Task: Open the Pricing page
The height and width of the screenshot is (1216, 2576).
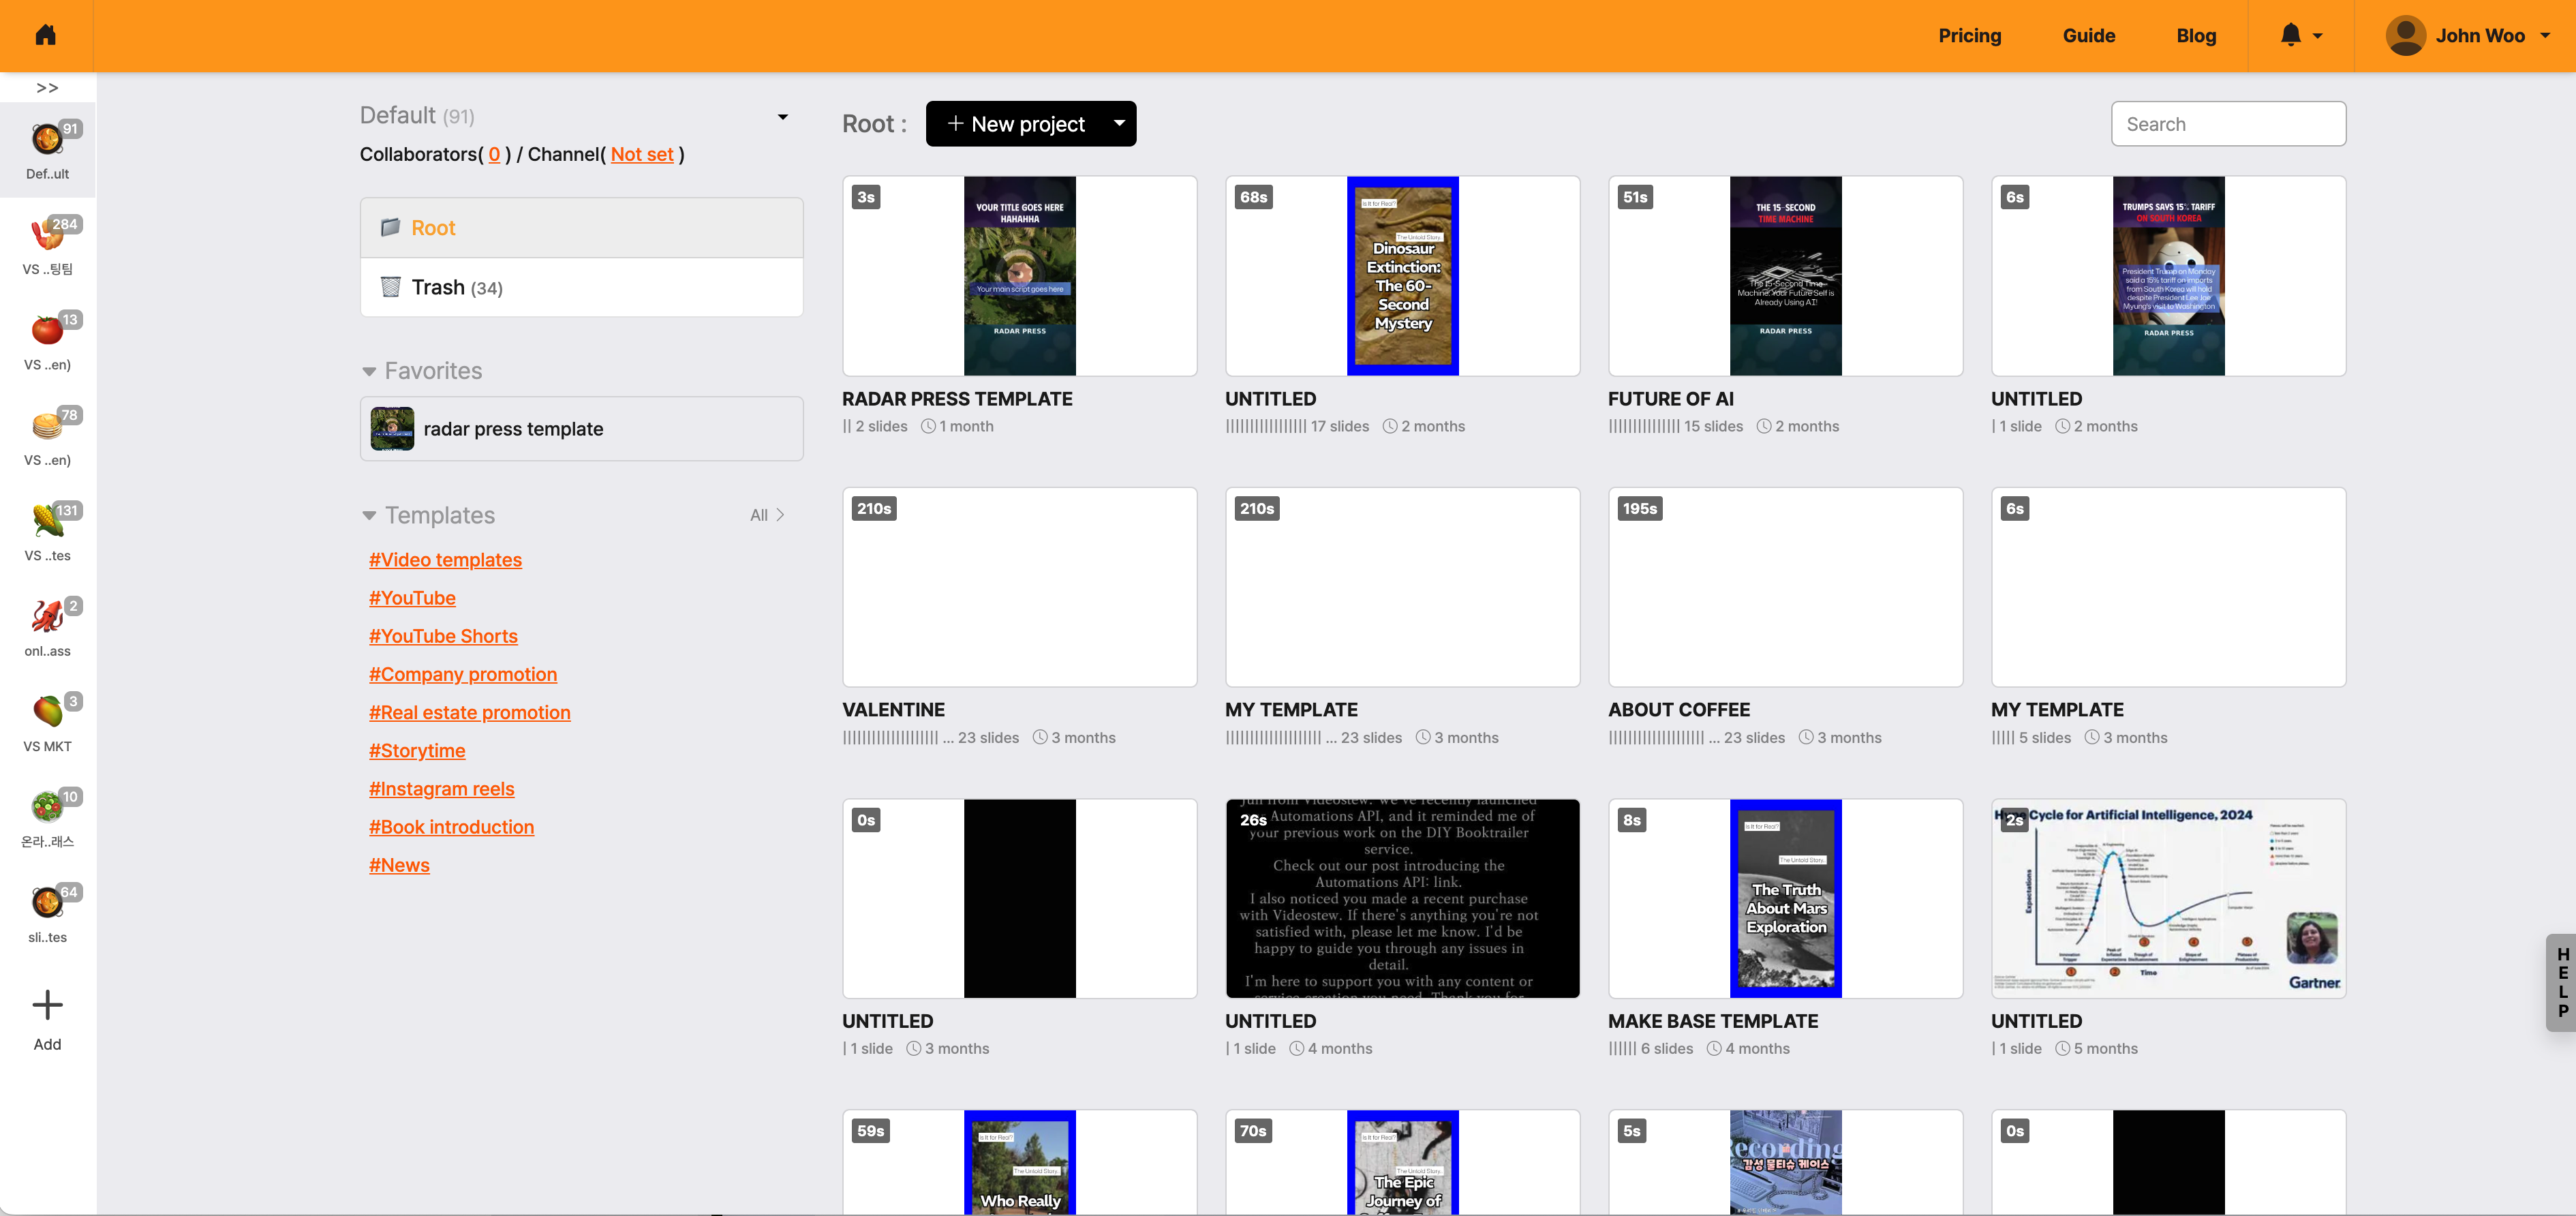Action: (x=1969, y=35)
